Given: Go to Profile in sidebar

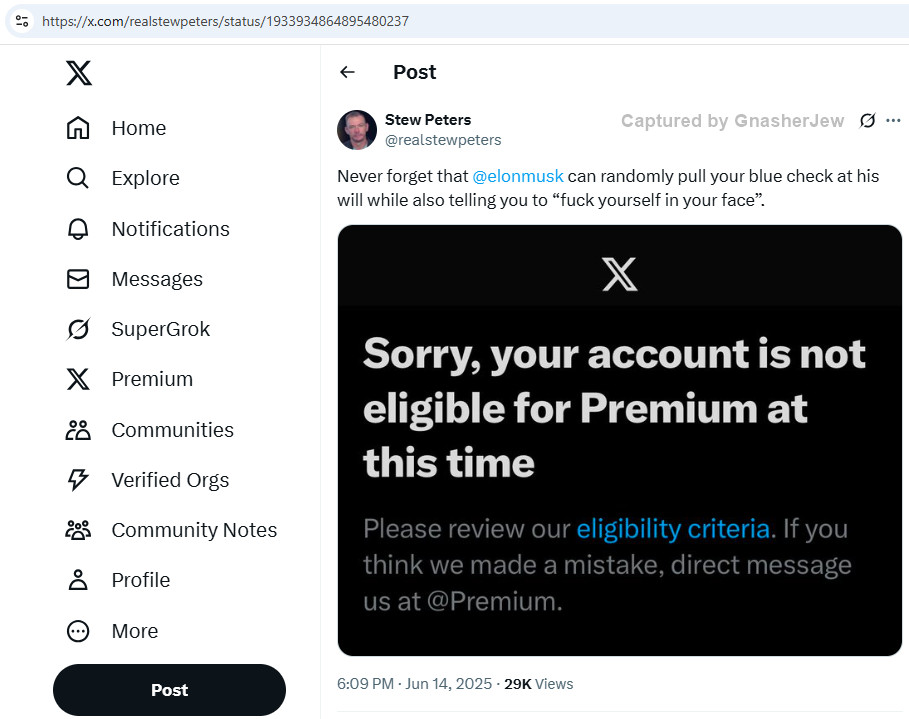Looking at the screenshot, I should pos(140,580).
